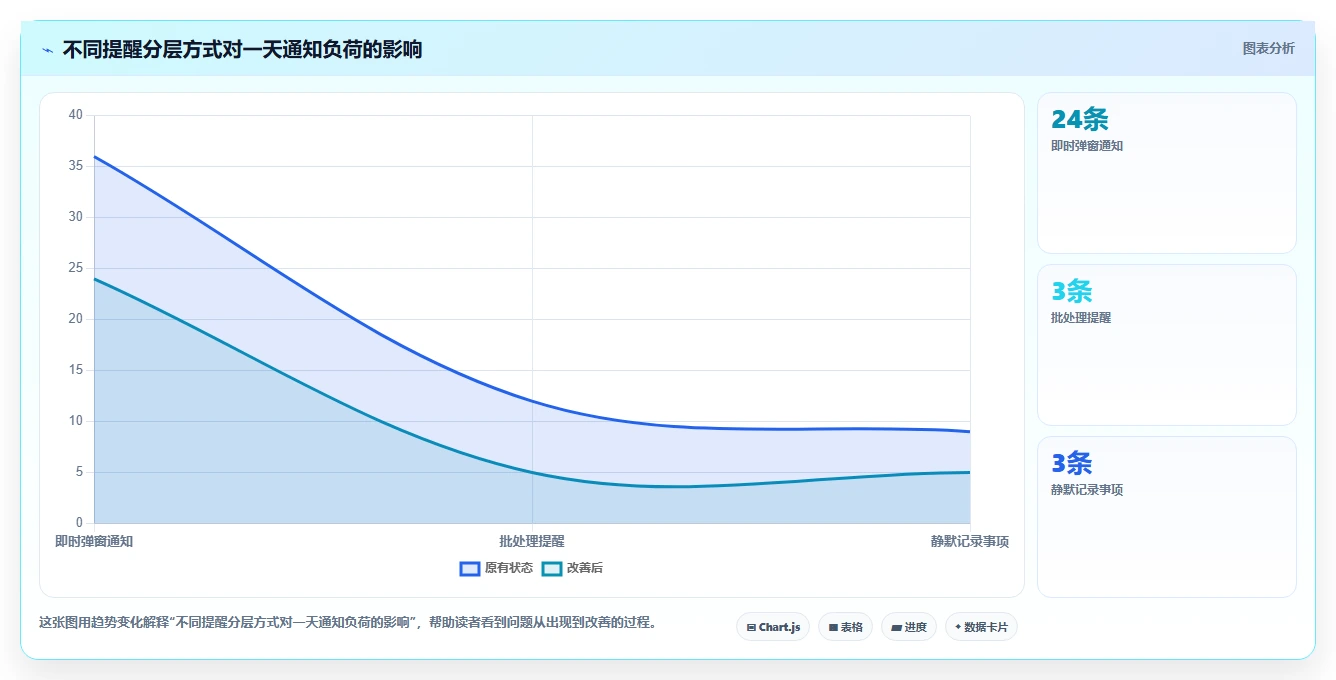
Task: Toggle the 原有状态 legend swatch
Action: pos(470,568)
